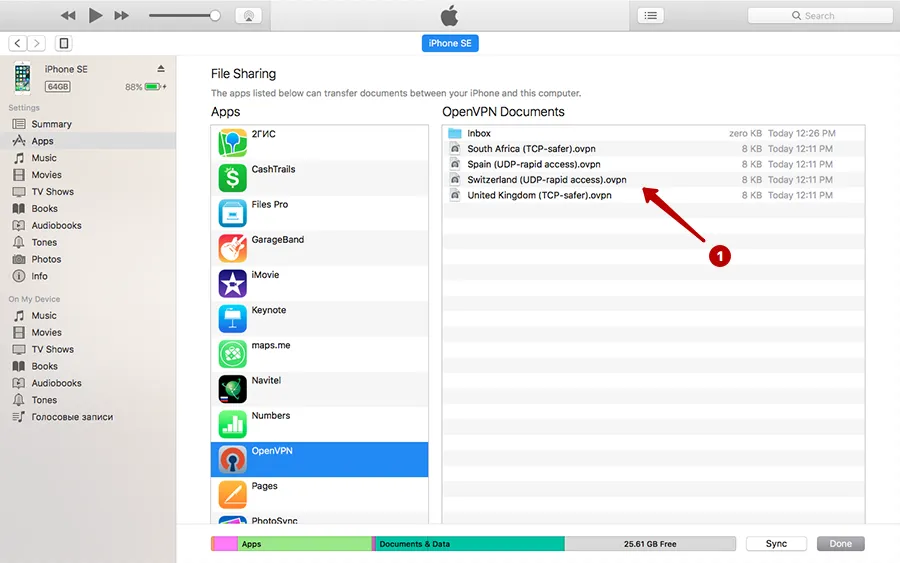Select Spain (UDP-rapid access).ovpn file
Viewport: 900px width, 563px height.
pos(653,164)
